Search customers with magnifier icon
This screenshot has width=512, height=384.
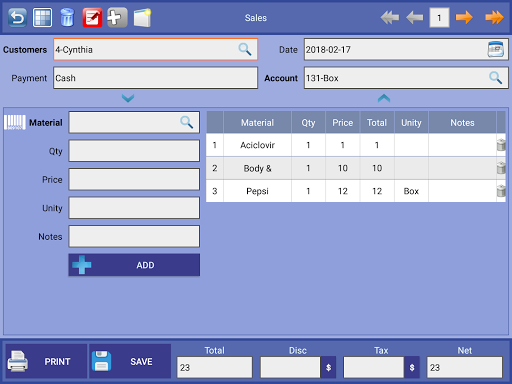point(245,49)
